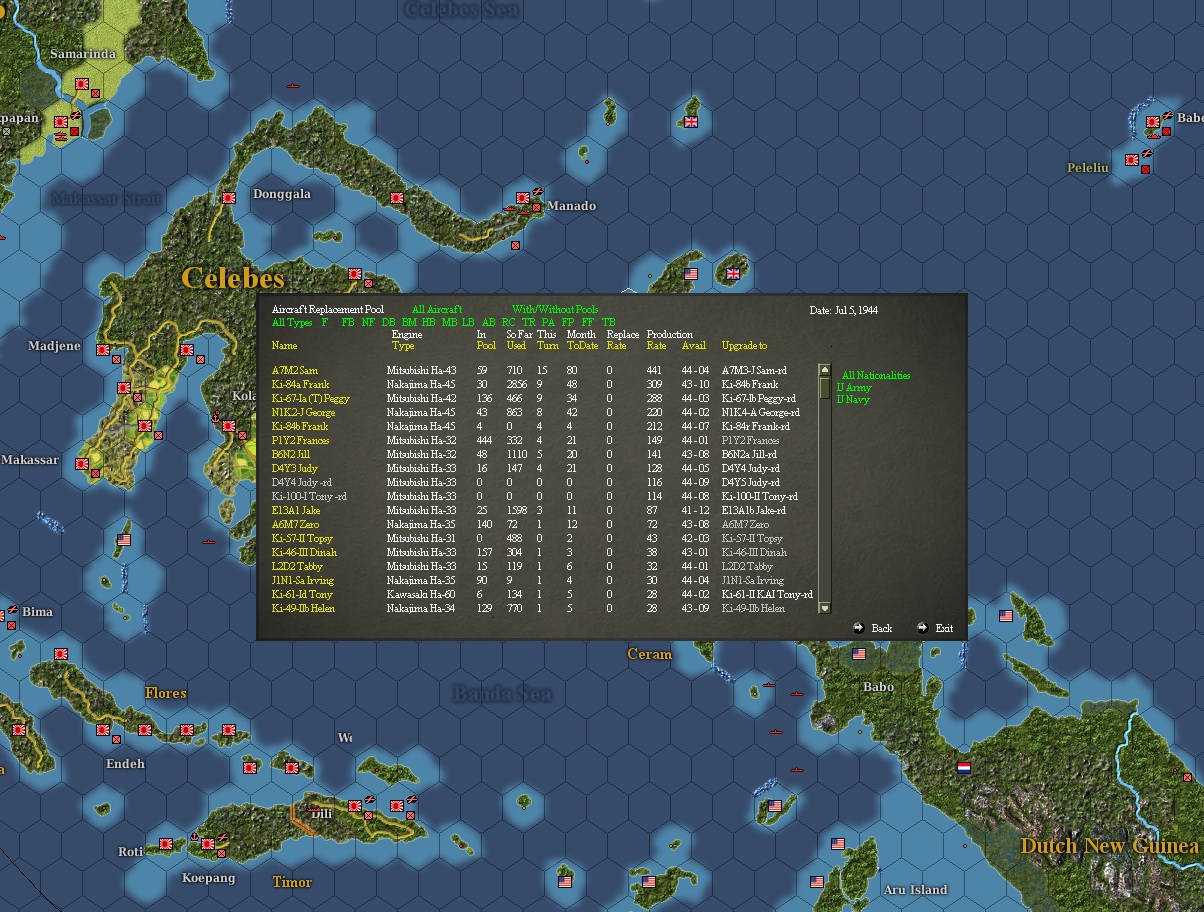Toggle the All Aircraft filter

click(x=437, y=310)
